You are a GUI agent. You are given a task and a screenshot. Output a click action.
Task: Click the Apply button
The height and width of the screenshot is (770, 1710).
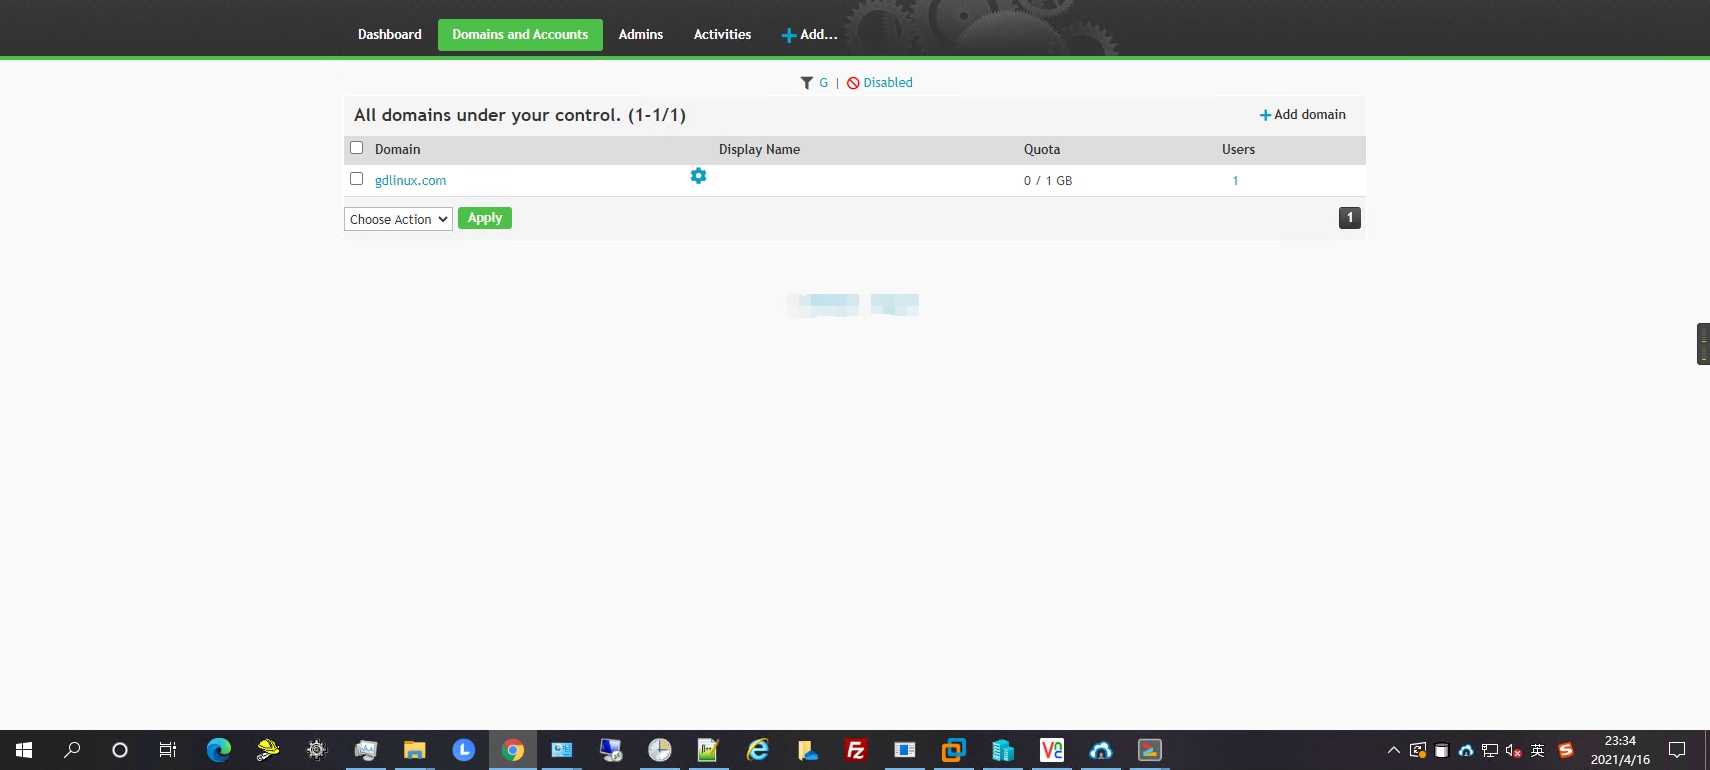485,218
